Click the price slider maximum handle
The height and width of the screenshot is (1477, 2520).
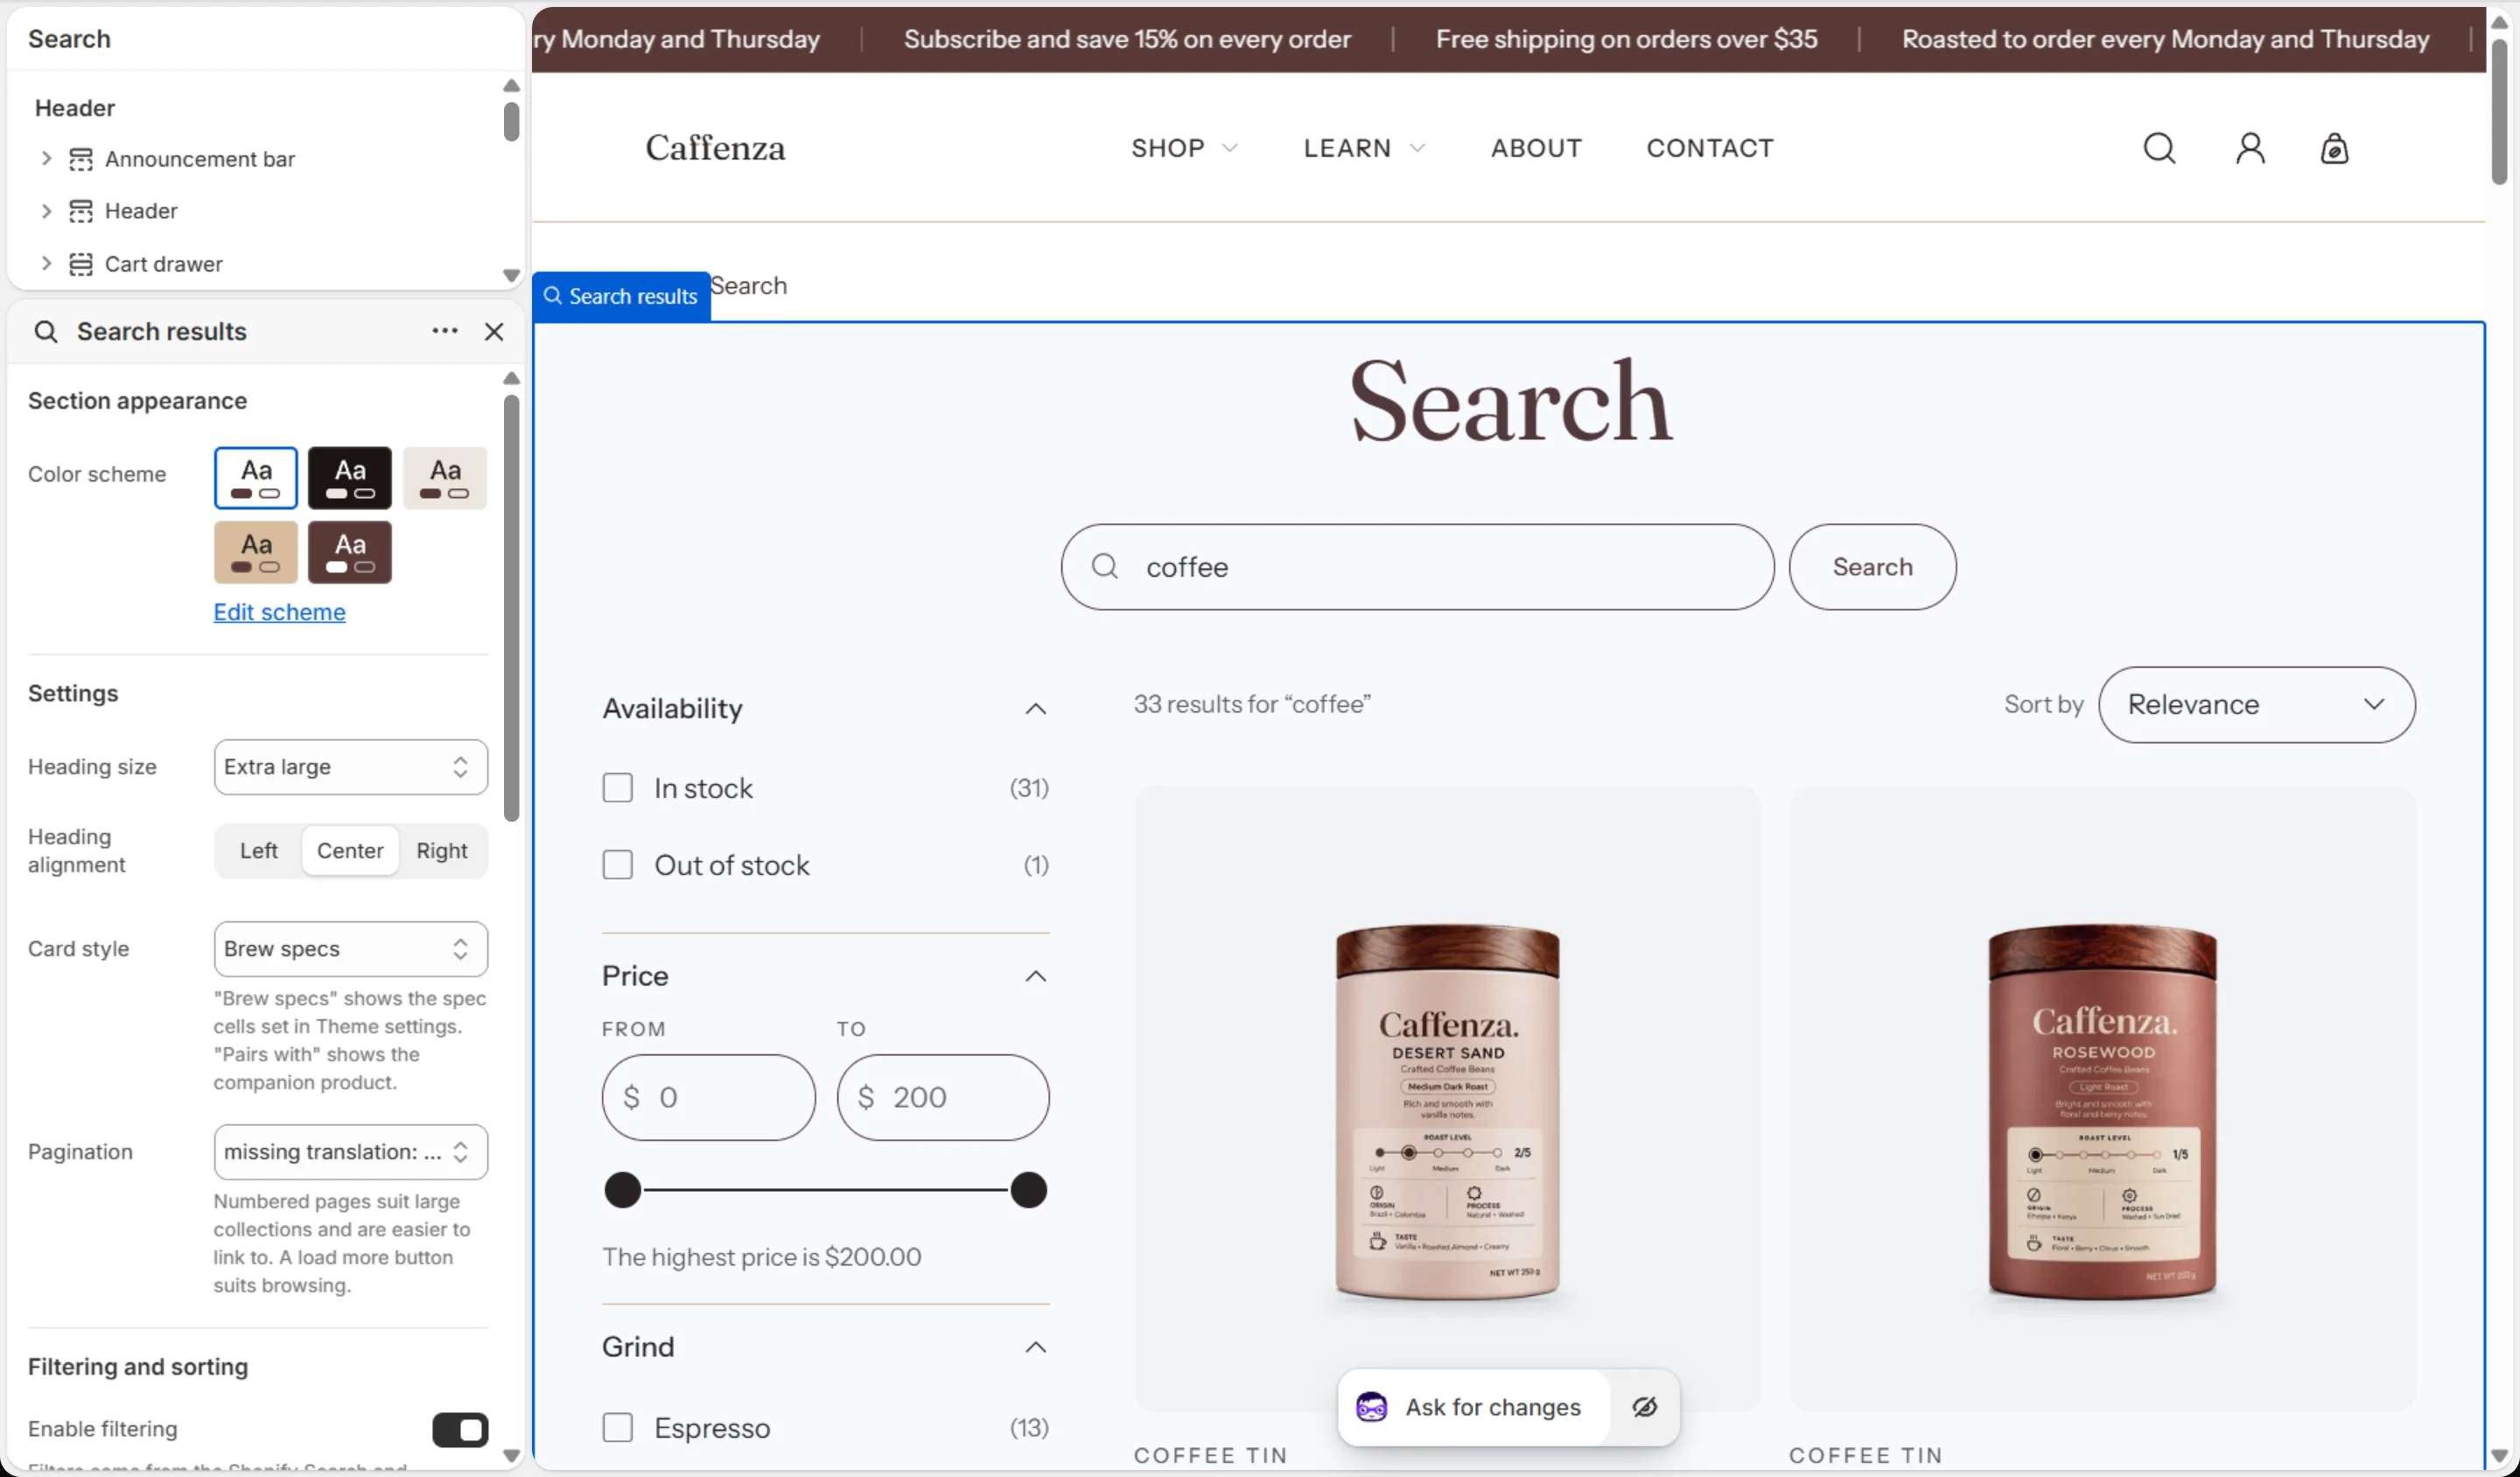pyautogui.click(x=1028, y=1190)
